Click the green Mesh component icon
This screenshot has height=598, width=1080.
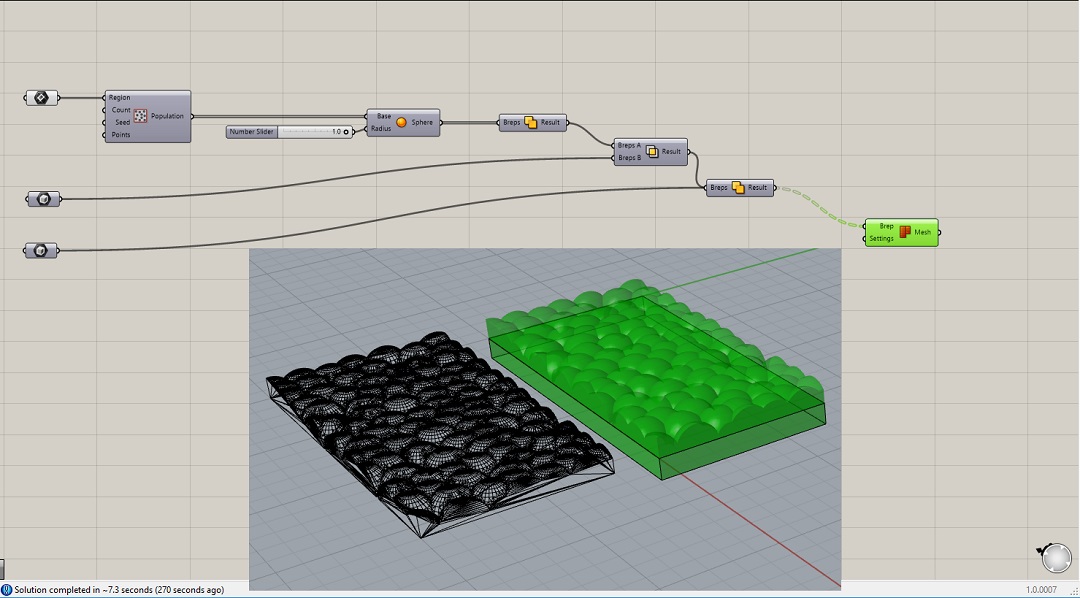point(905,232)
